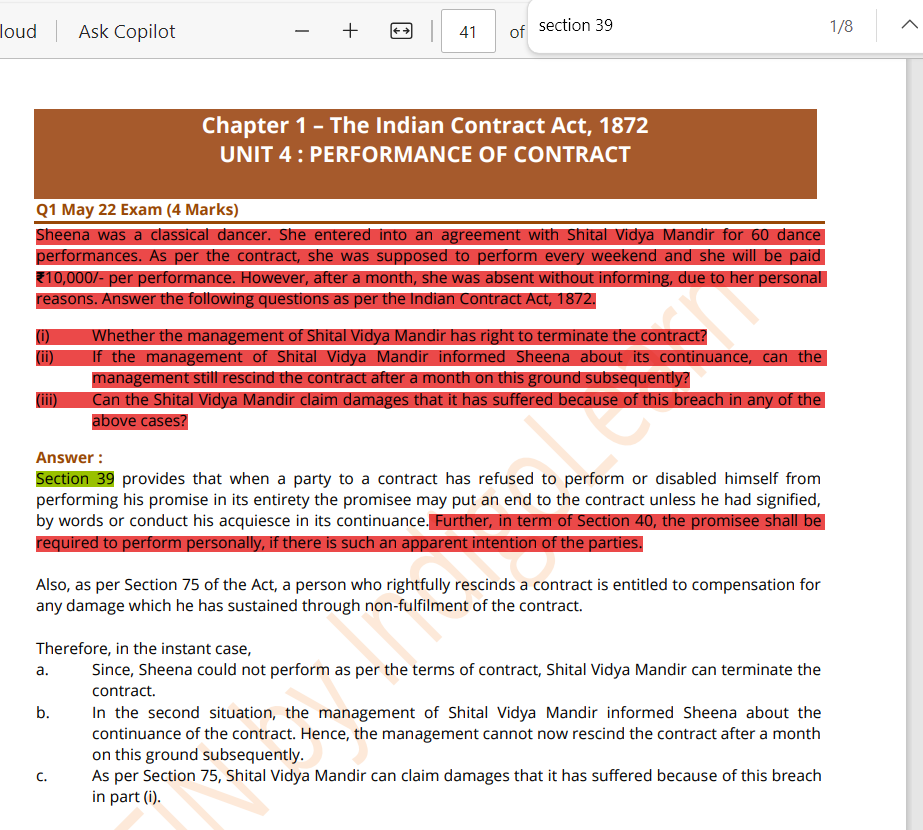This screenshot has height=830, width=923.
Task: Click the zoom in plus icon
Action: (350, 31)
